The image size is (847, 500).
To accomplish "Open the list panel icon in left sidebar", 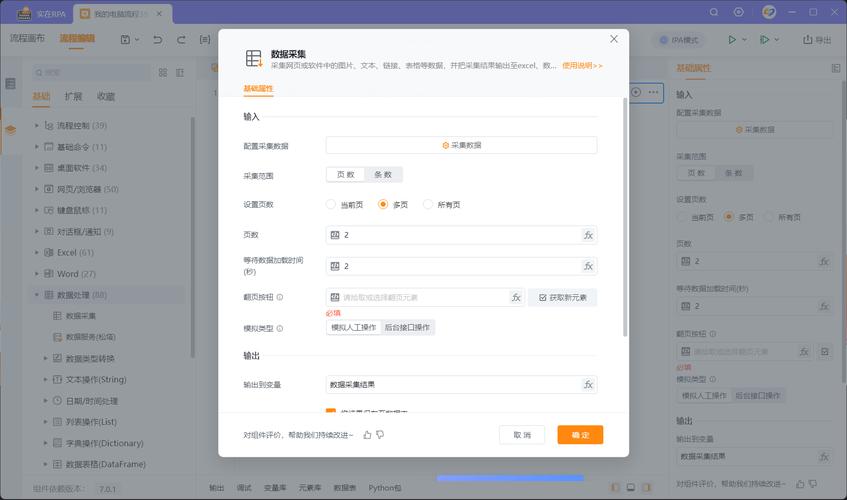I will point(10,84).
